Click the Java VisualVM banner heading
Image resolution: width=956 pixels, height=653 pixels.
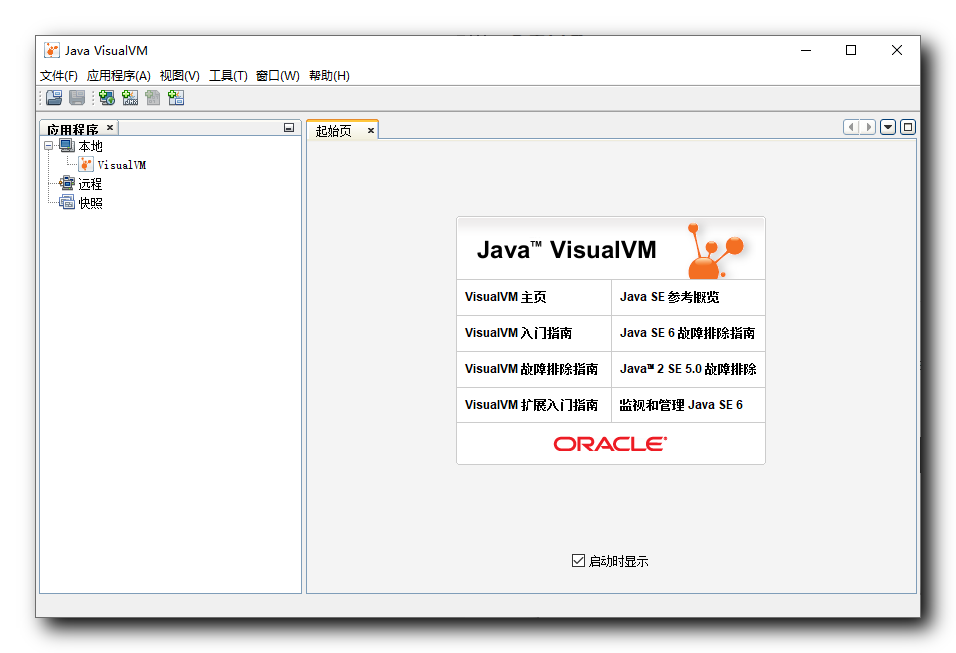[x=566, y=250]
